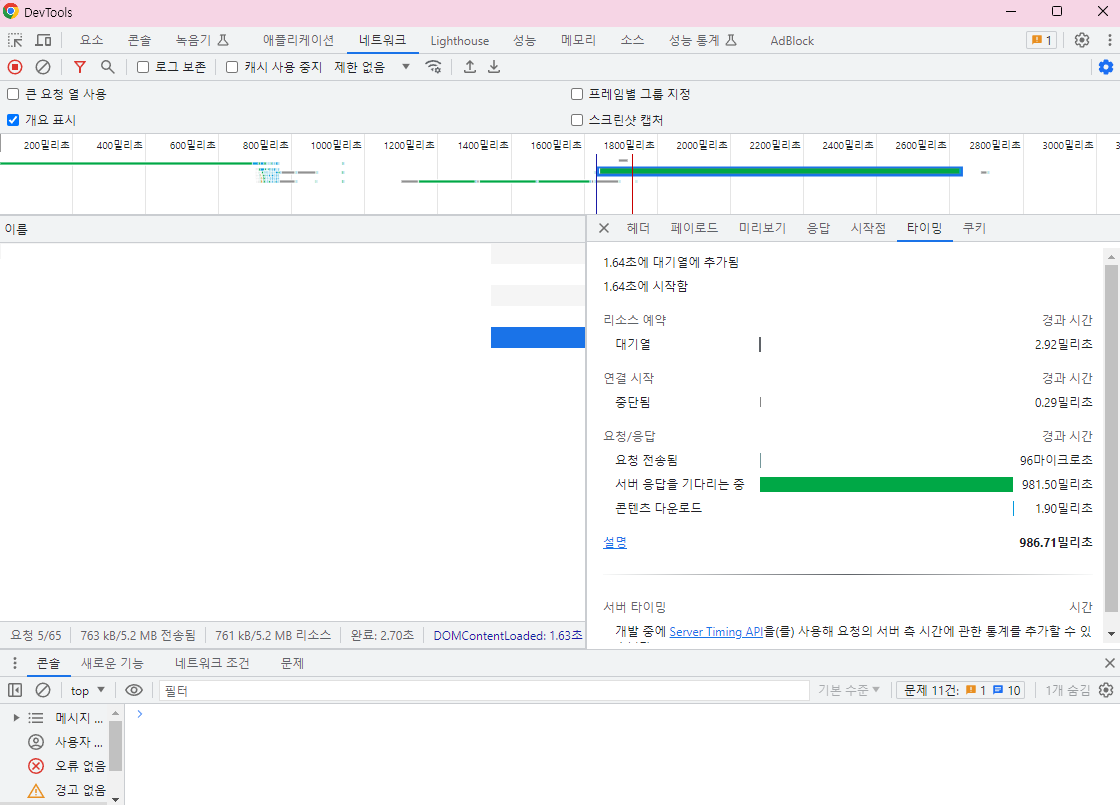Enable the 프레임별 그룹 지정 checkbox

[577, 94]
